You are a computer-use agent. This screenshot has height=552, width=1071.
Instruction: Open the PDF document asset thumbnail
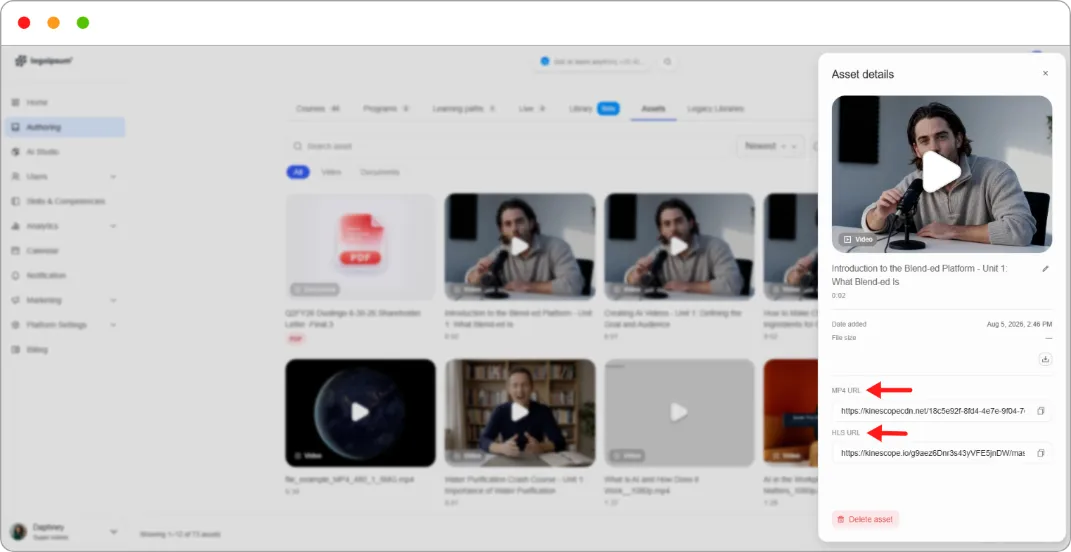click(x=361, y=247)
